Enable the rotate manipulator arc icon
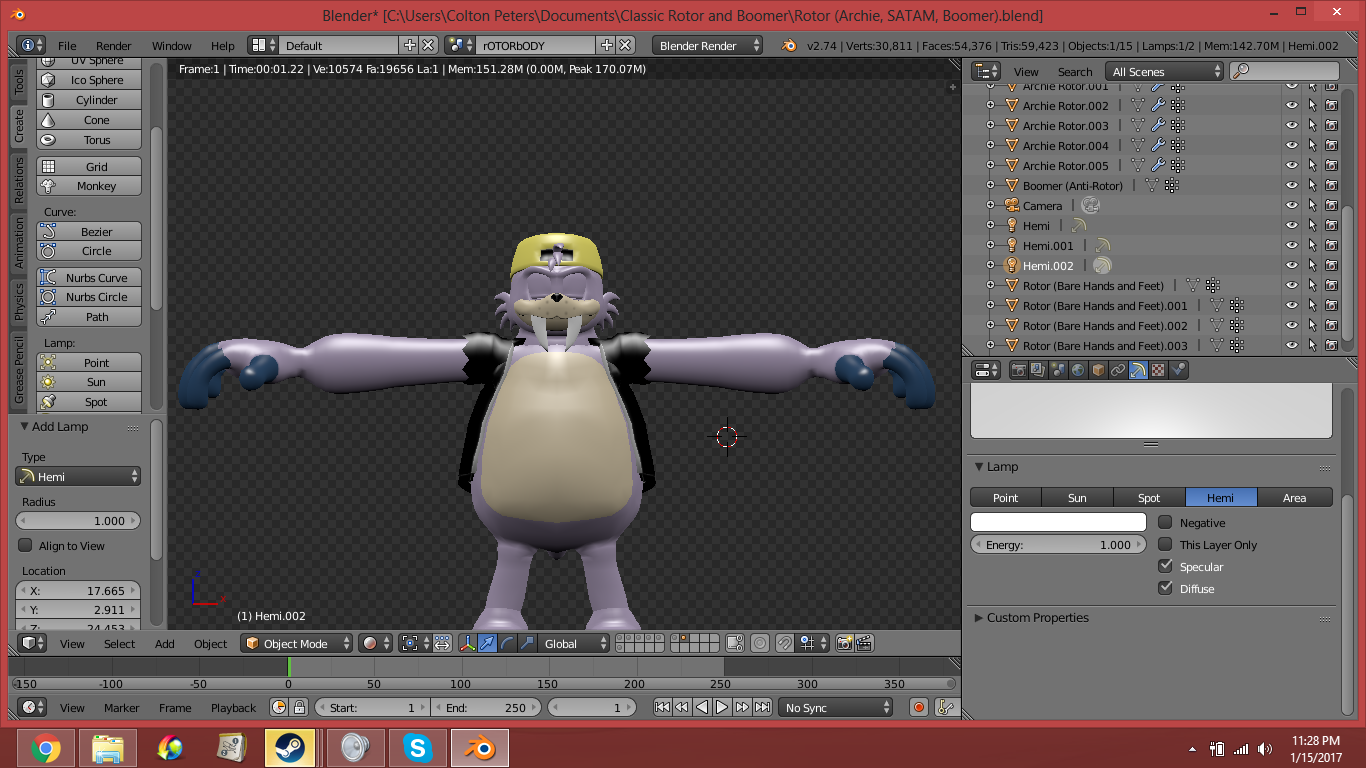The height and width of the screenshot is (768, 1366). [x=507, y=643]
